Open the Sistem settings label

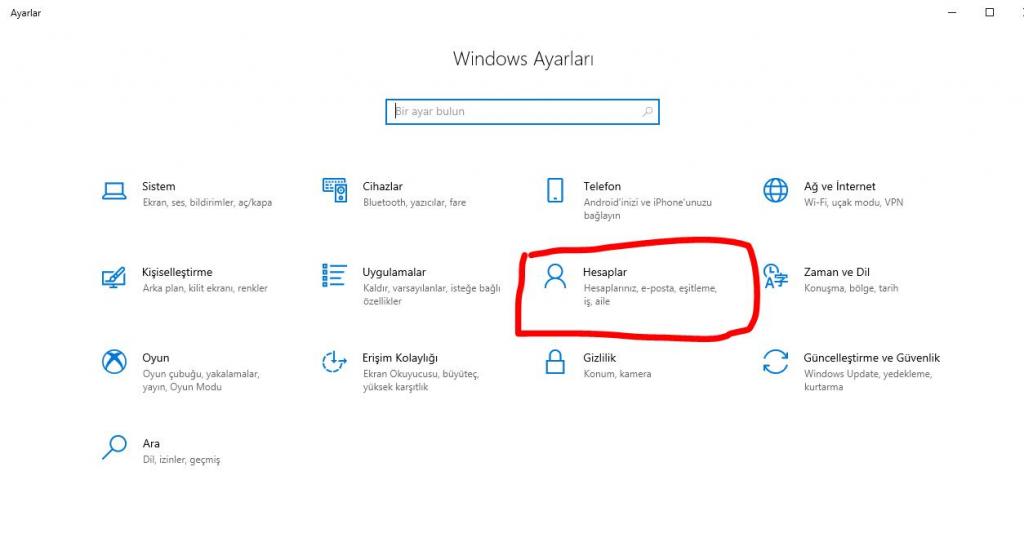pyautogui.click(x=159, y=186)
